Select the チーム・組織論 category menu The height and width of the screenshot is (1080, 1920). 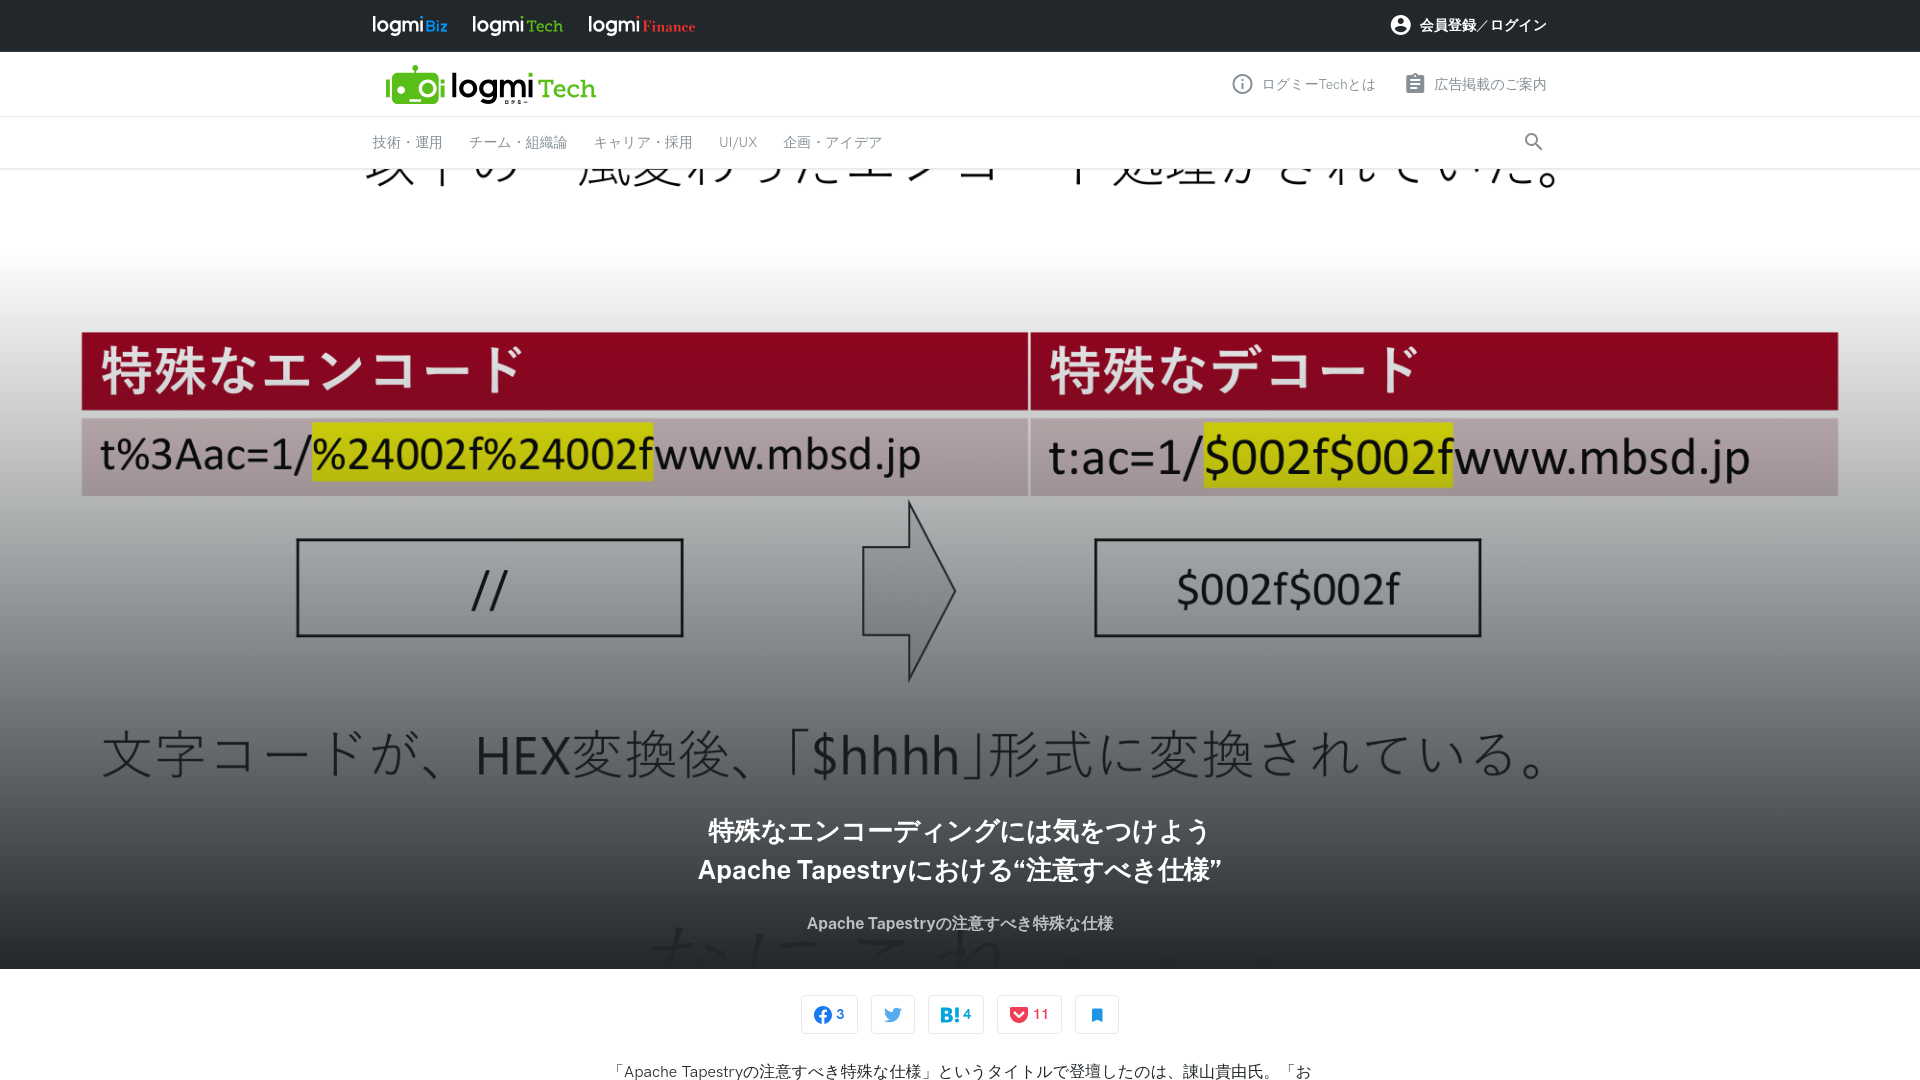tap(518, 143)
